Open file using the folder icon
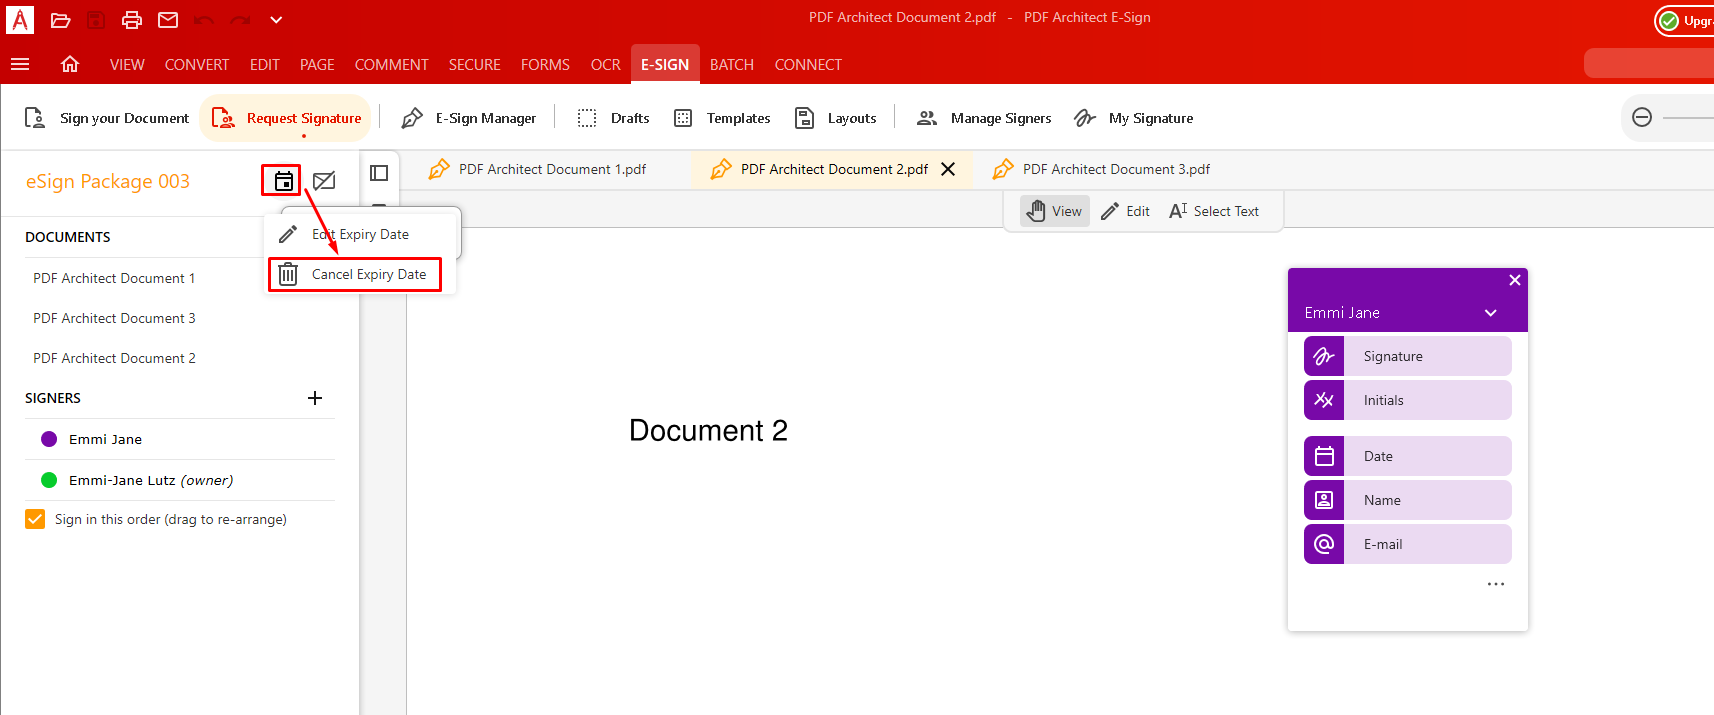This screenshot has height=715, width=1714. [60, 20]
